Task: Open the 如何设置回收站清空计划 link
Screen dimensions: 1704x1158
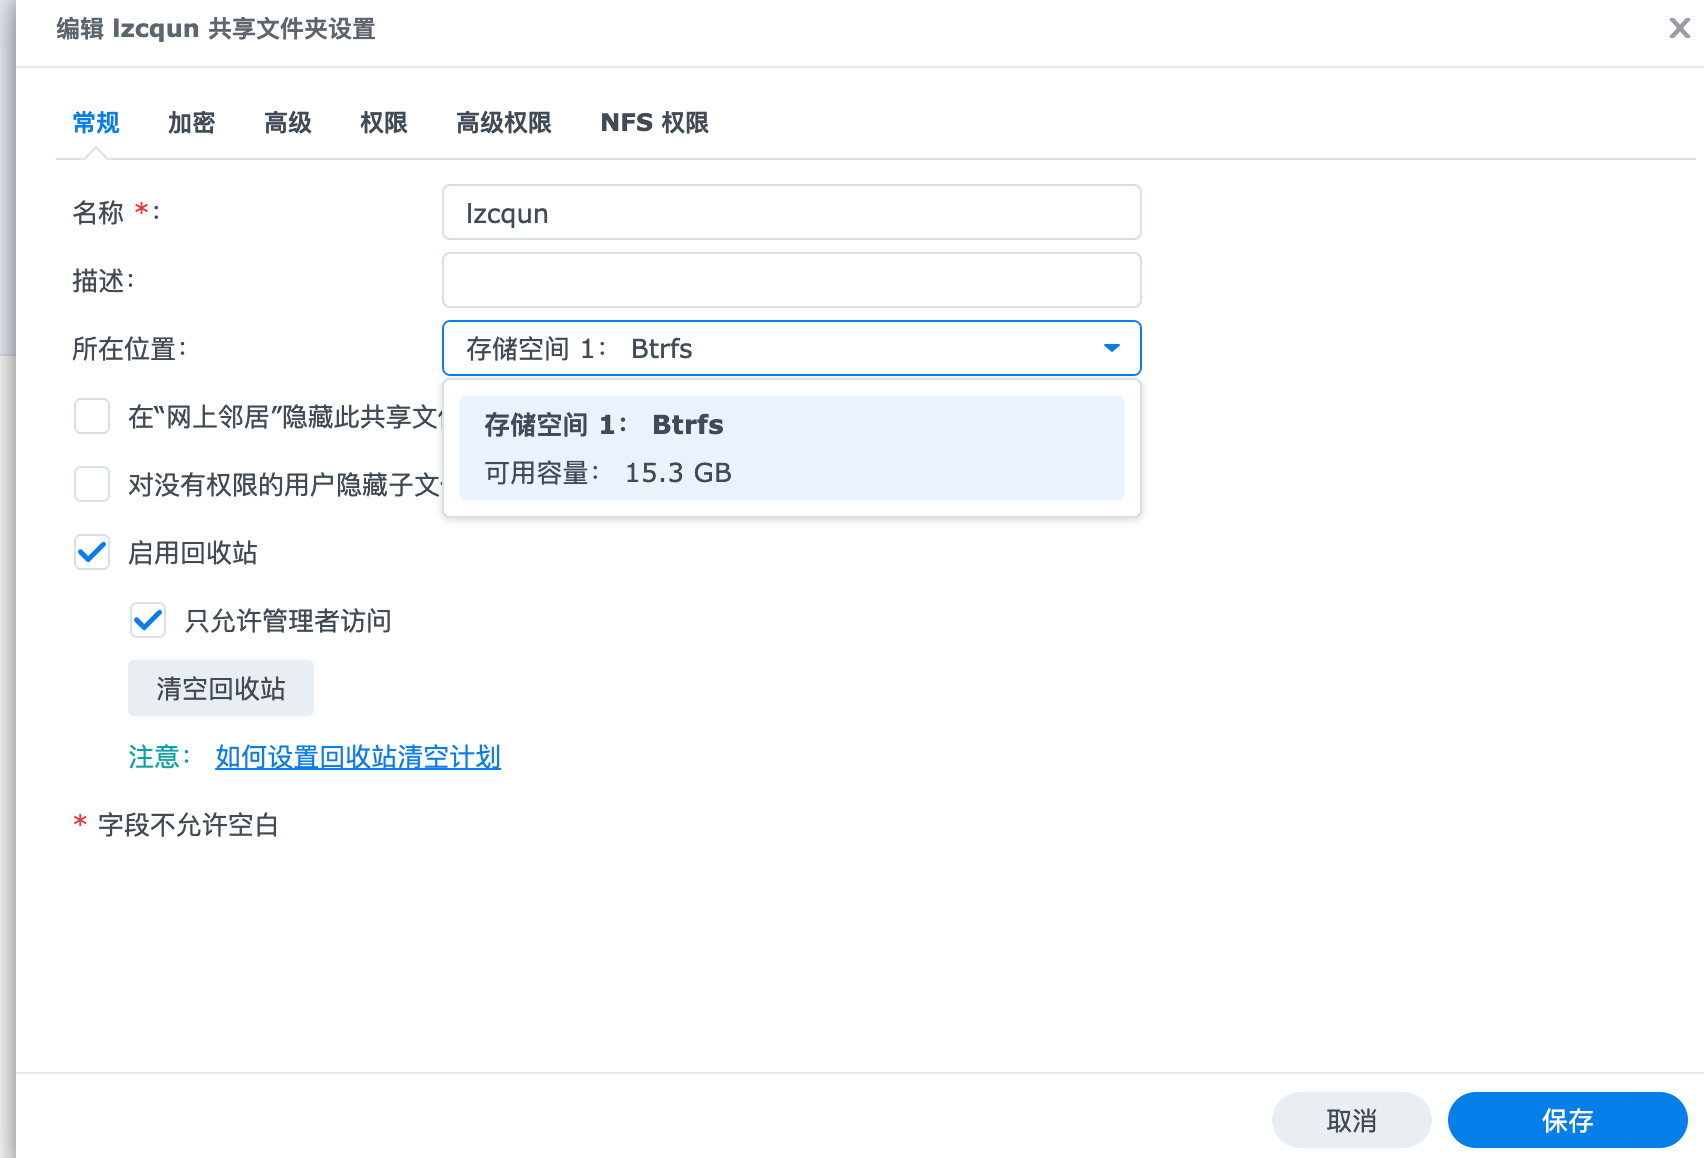Action: pyautogui.click(x=358, y=757)
